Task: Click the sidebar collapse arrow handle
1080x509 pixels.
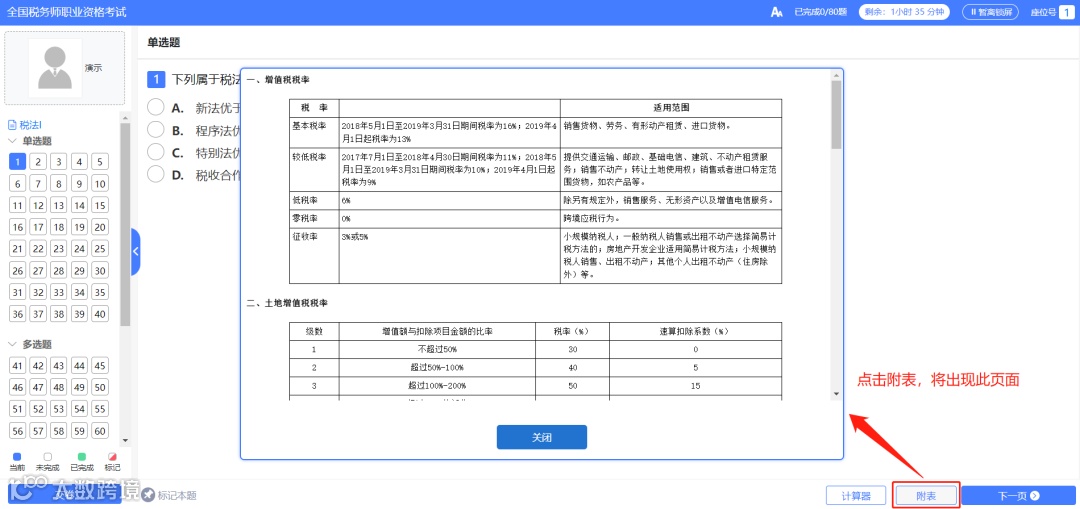Action: pyautogui.click(x=136, y=251)
